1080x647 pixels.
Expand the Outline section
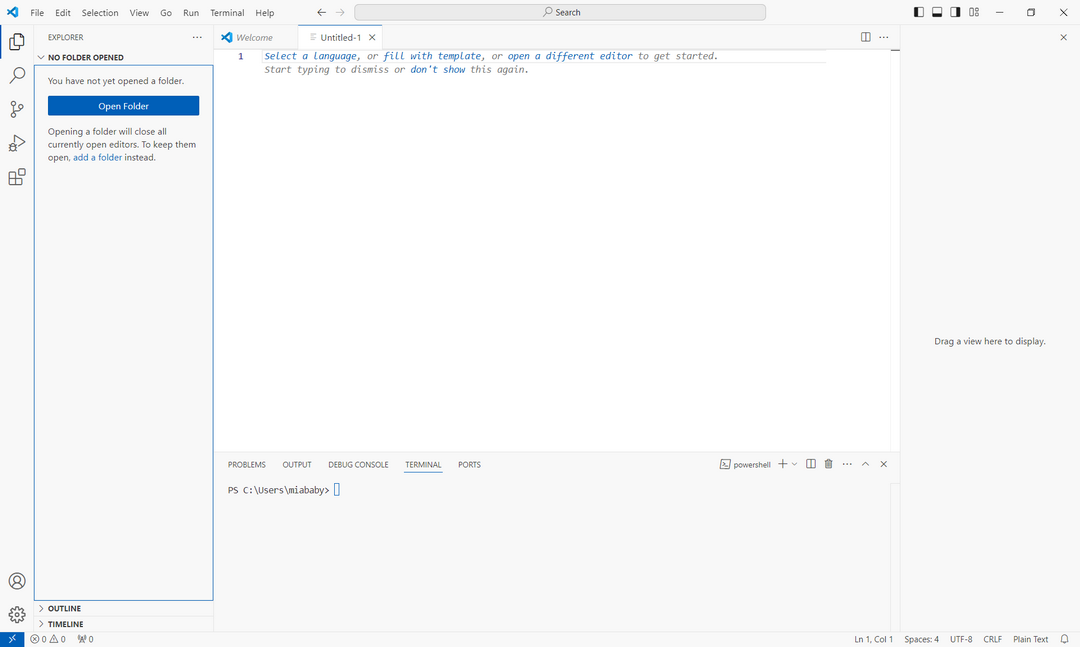(x=64, y=608)
